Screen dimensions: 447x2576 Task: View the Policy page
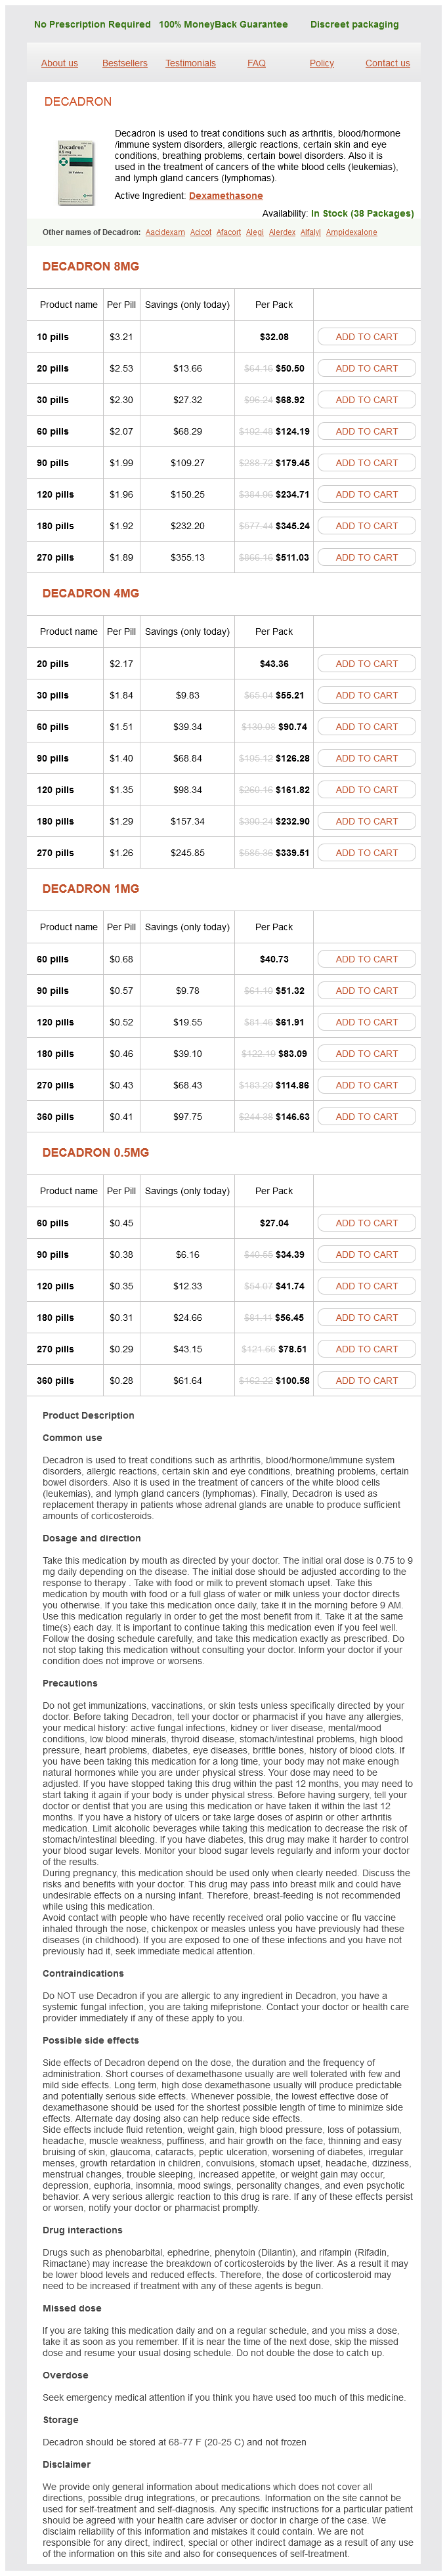321,63
